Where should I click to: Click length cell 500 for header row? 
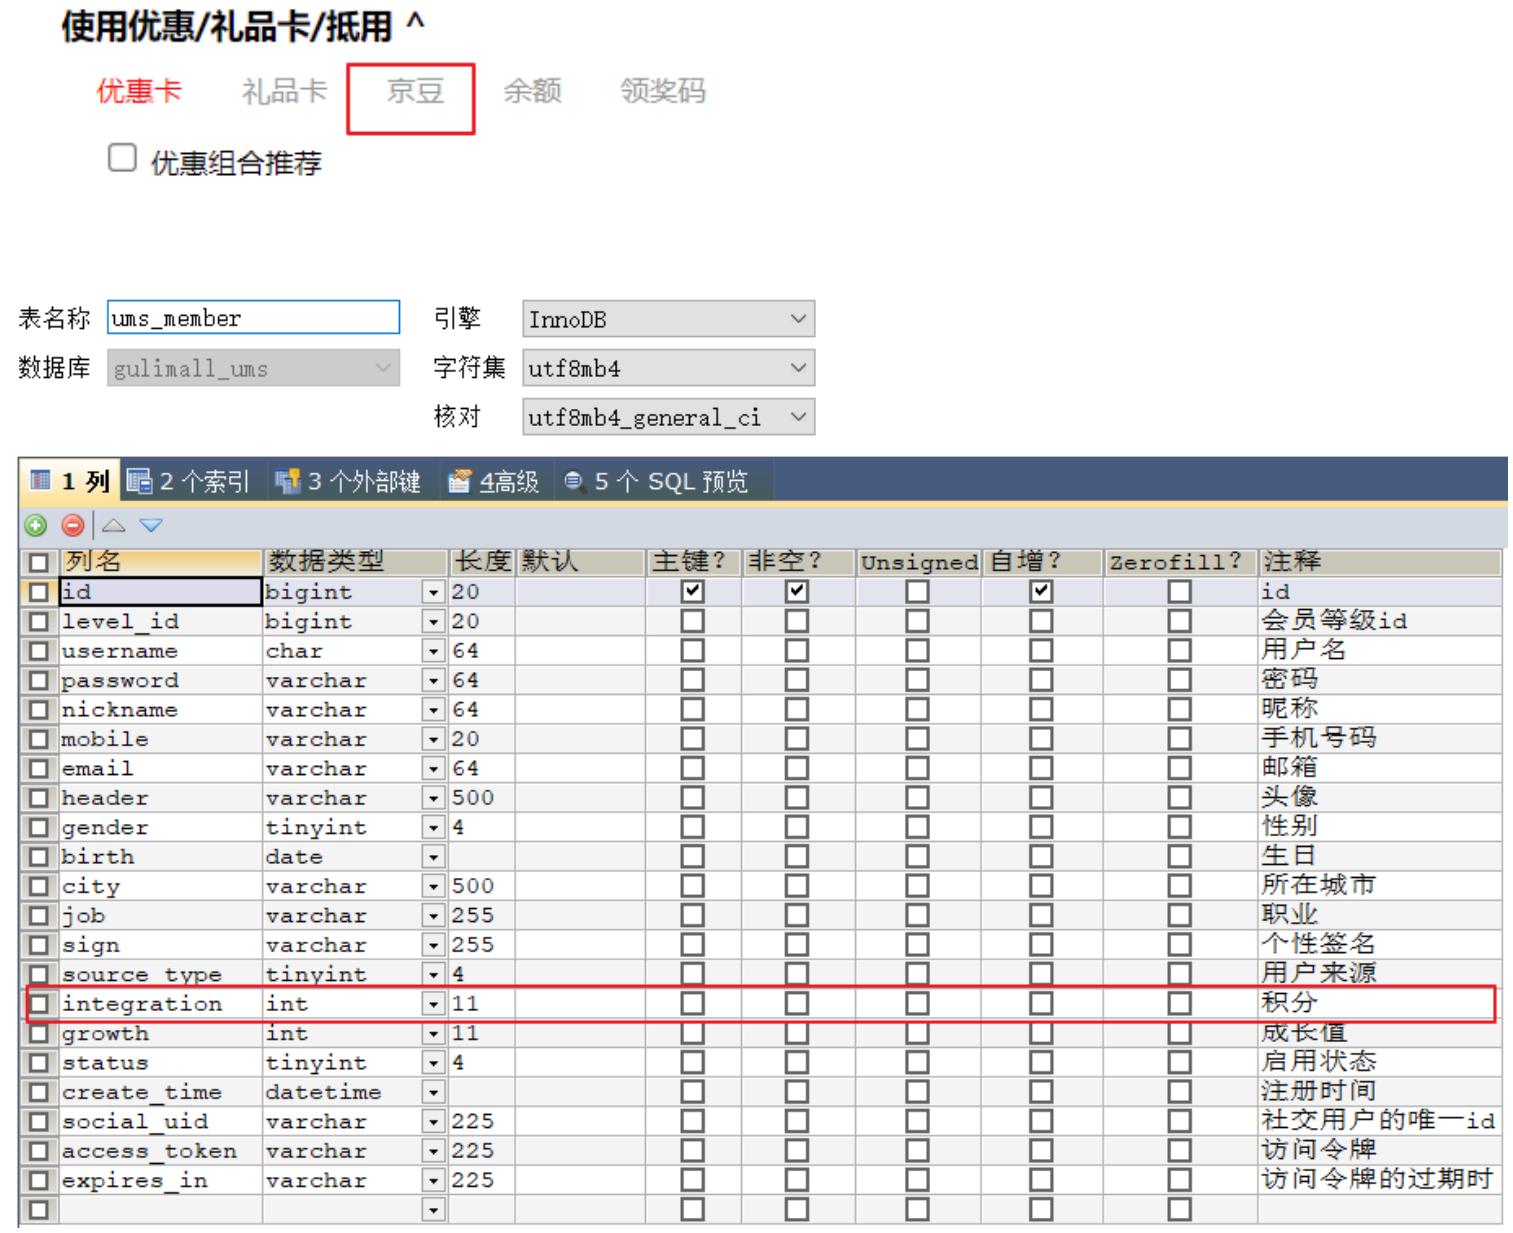point(482,798)
